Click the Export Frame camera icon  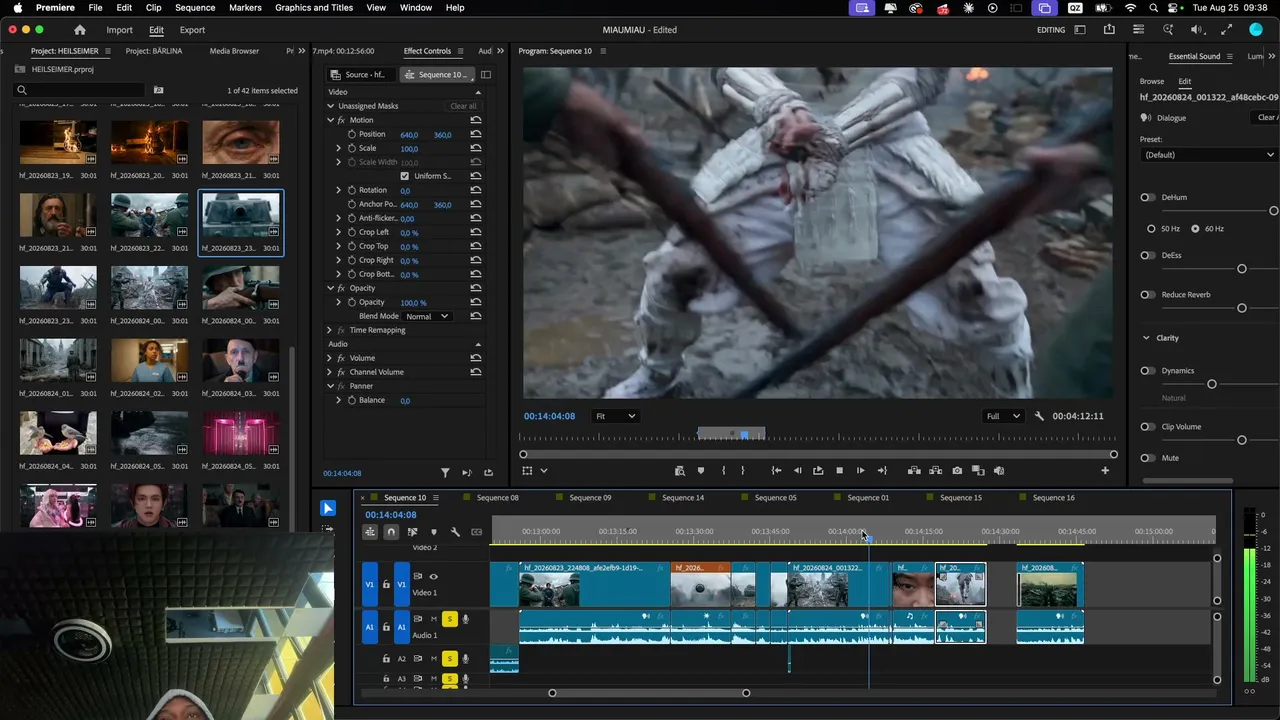957,471
